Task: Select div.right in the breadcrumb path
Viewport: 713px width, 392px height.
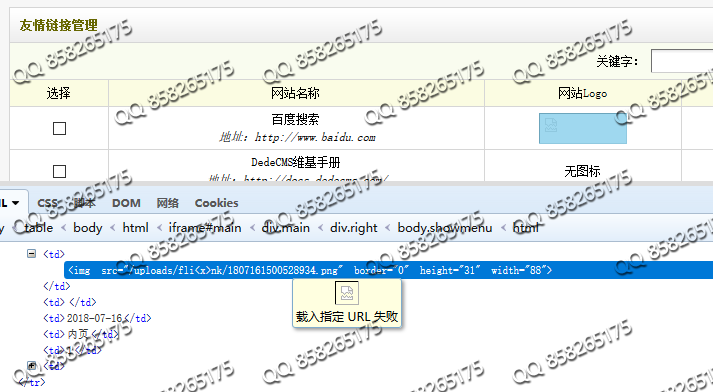Action: point(353,227)
